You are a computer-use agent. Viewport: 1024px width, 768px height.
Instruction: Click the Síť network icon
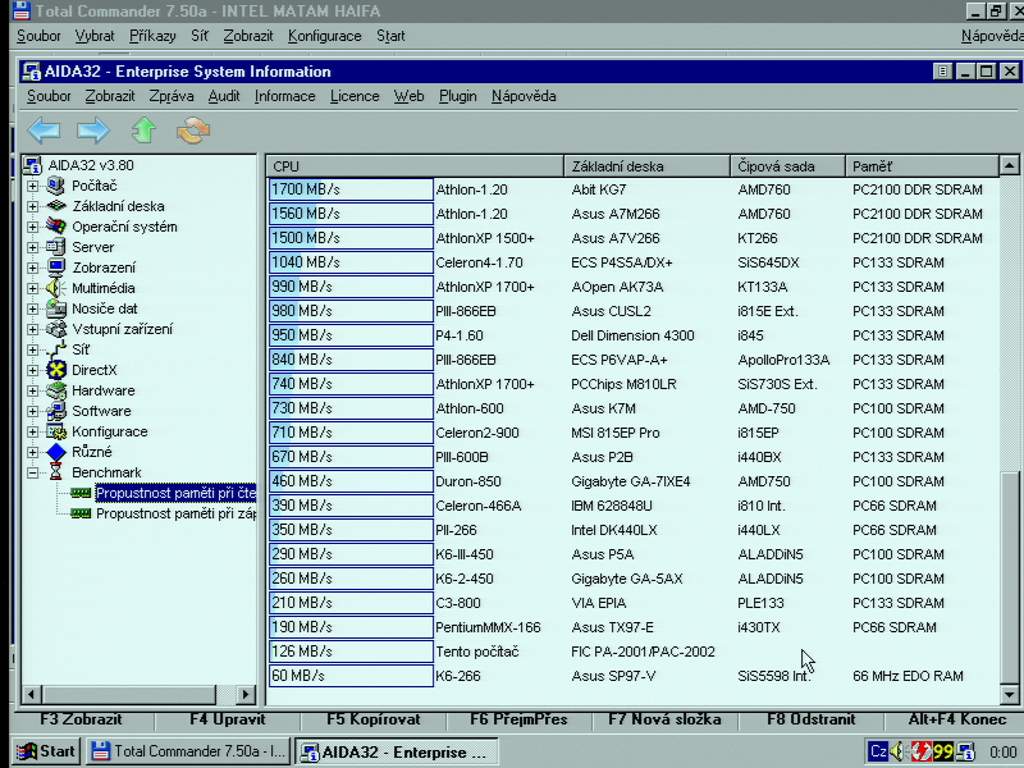(56, 349)
